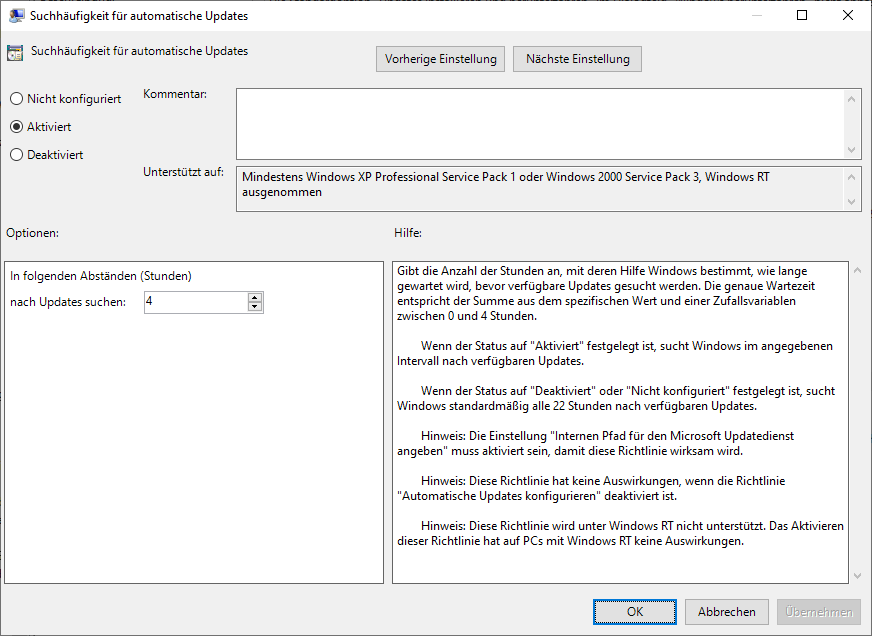Cancel dialog with Abbrechen
Screen dimensions: 872x636
(726, 612)
